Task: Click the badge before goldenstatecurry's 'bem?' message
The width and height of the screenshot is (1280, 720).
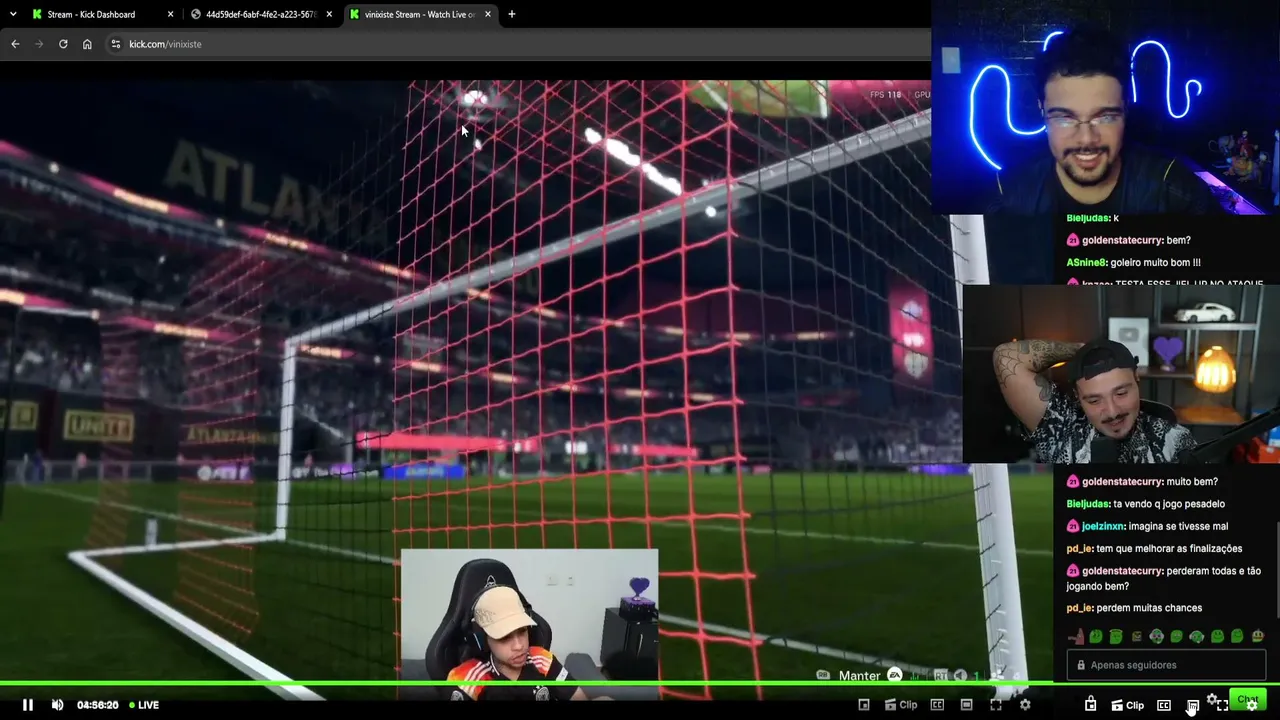Action: click(x=1073, y=240)
